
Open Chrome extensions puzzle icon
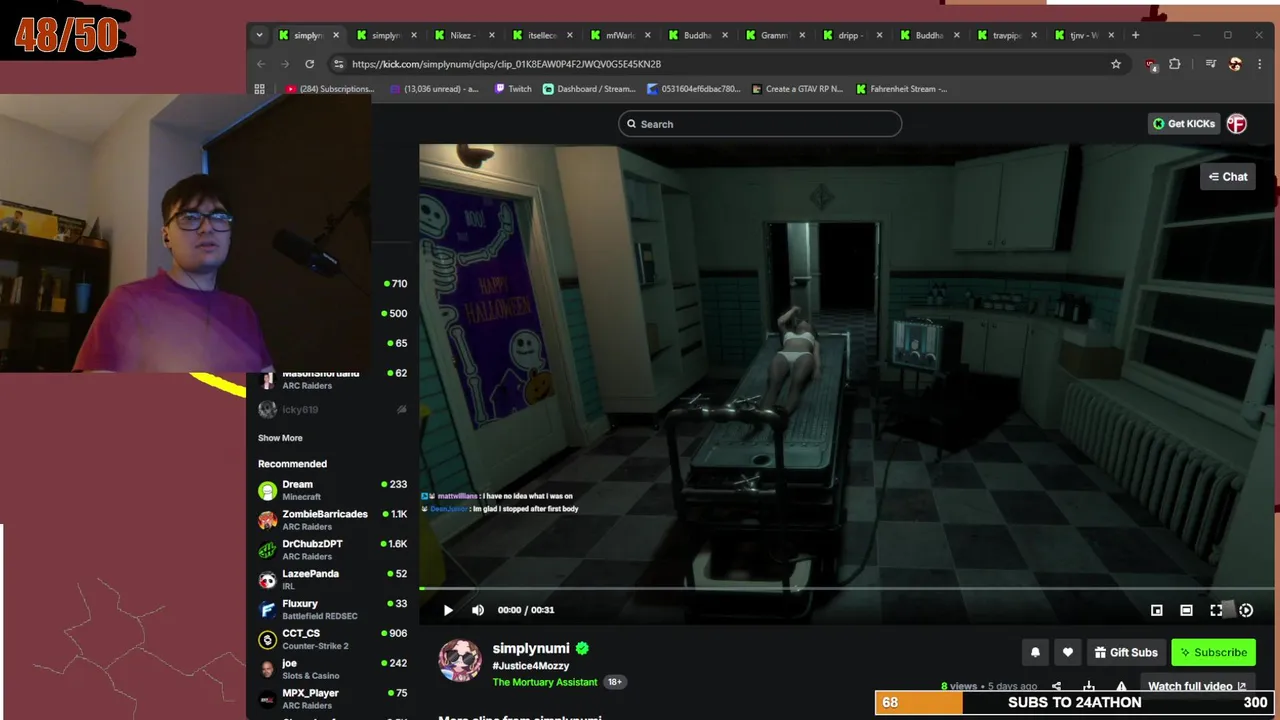point(1175,64)
